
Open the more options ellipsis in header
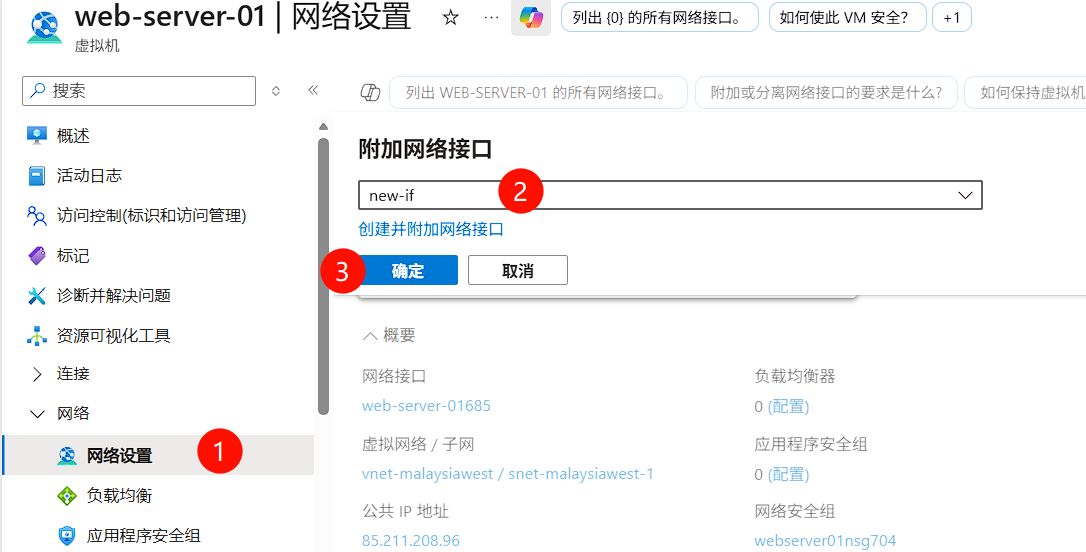pos(491,18)
